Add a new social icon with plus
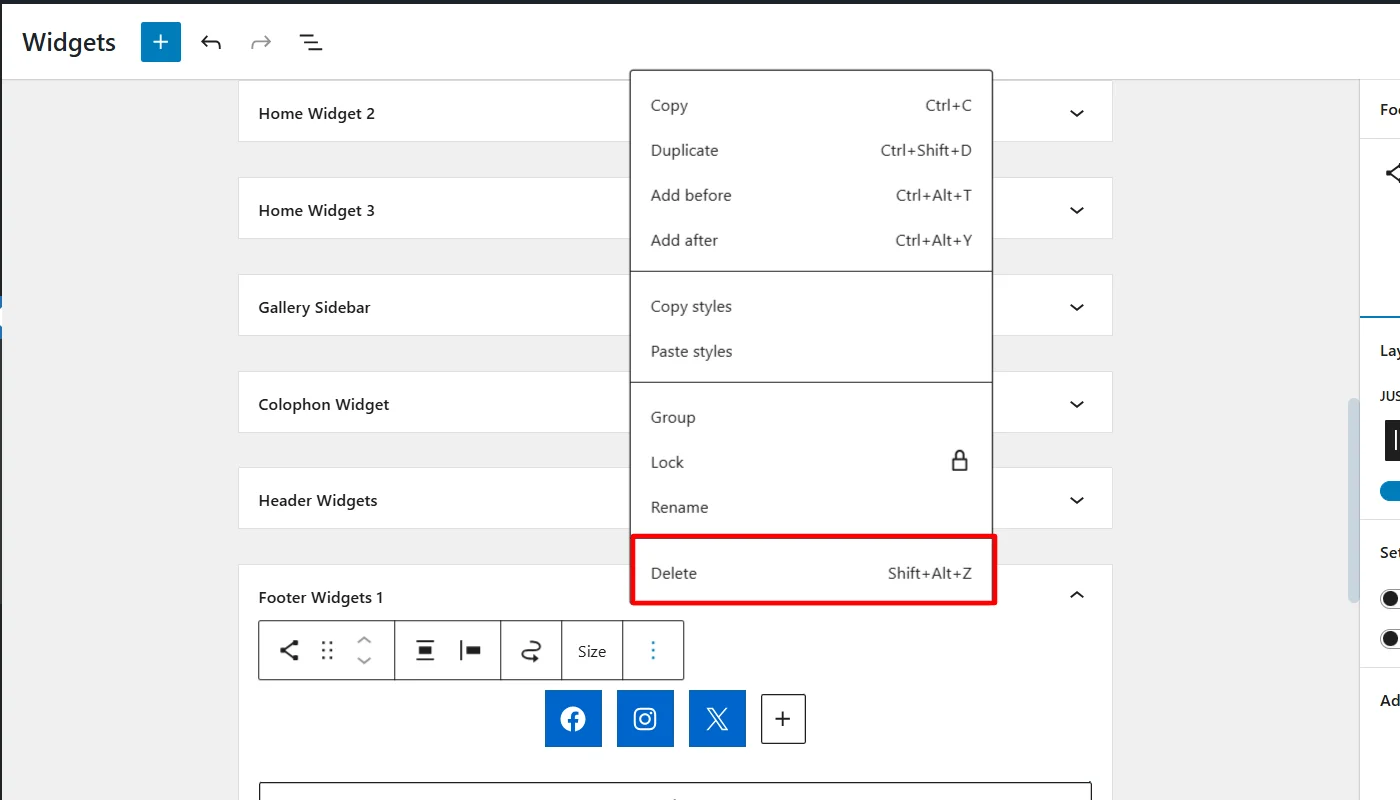The width and height of the screenshot is (1400, 800). [783, 719]
